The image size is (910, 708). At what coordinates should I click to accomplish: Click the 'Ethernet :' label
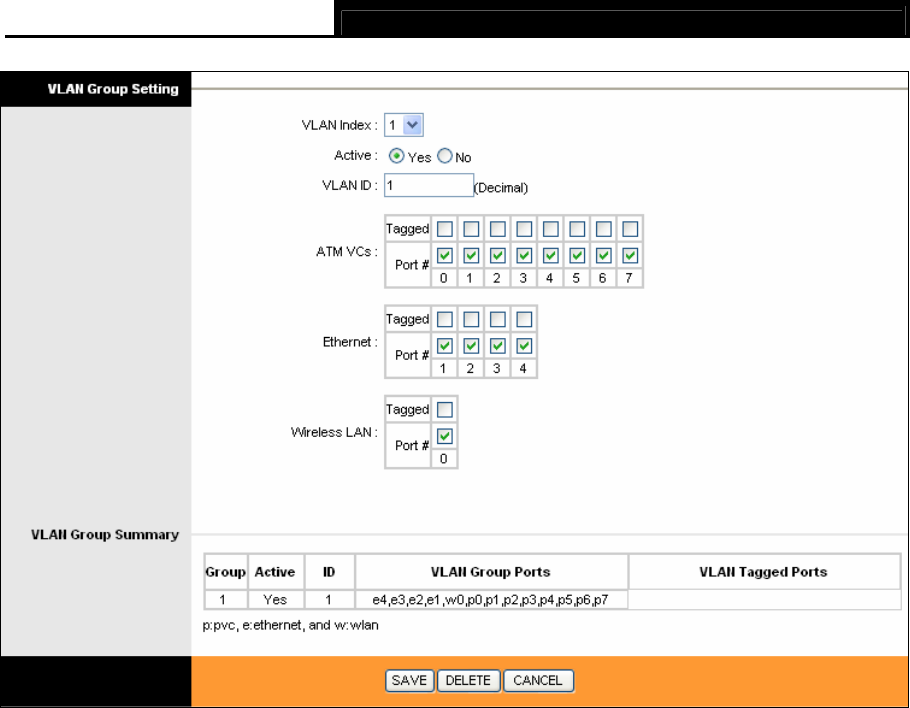[350, 342]
